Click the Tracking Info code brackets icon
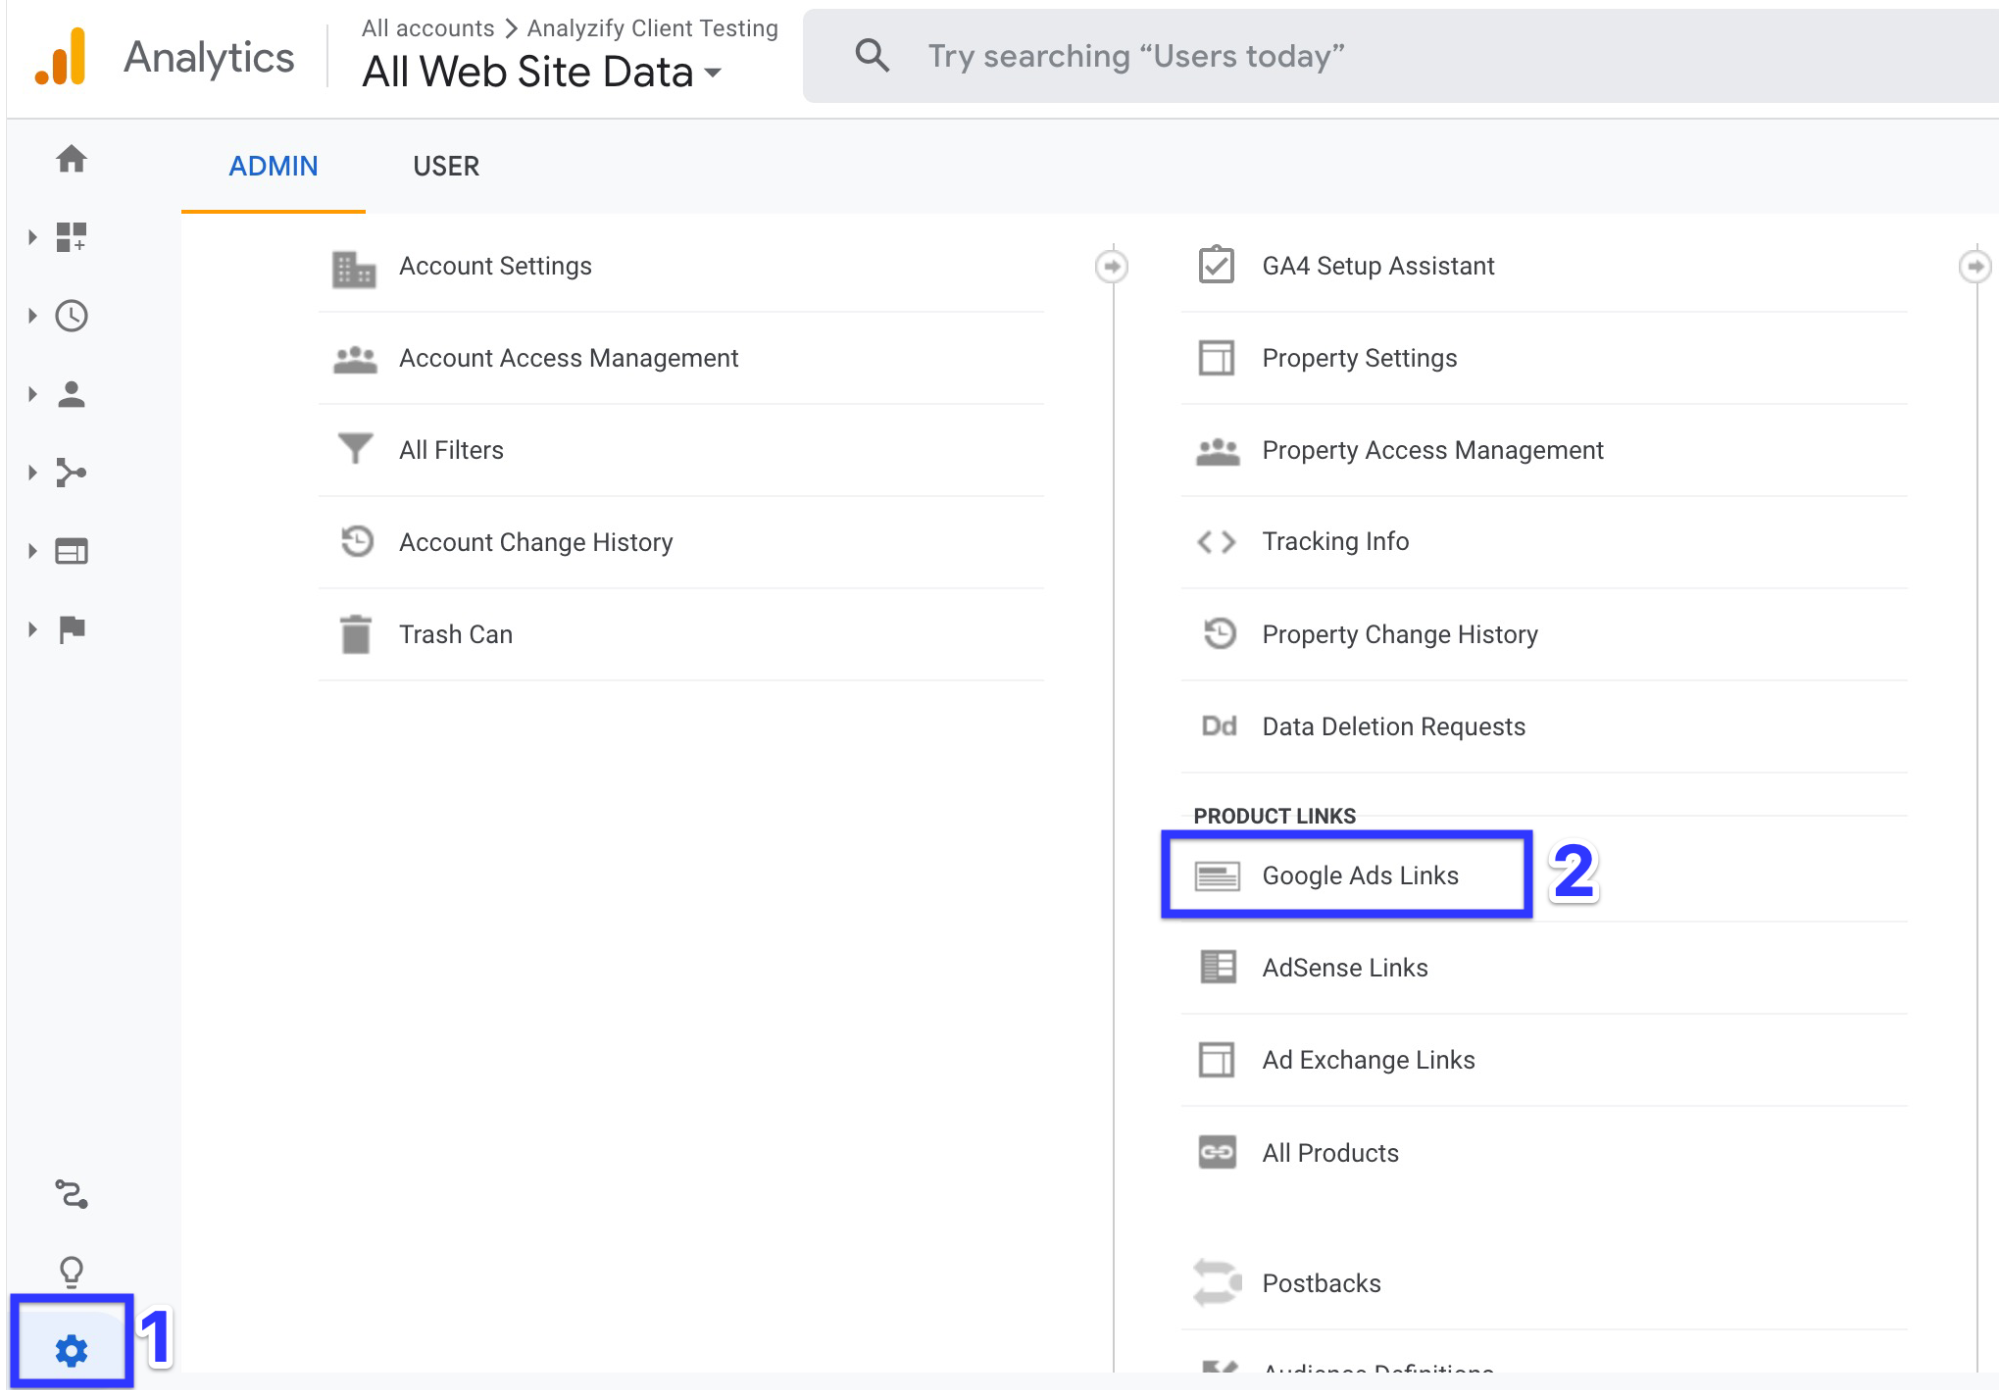 pos(1217,542)
